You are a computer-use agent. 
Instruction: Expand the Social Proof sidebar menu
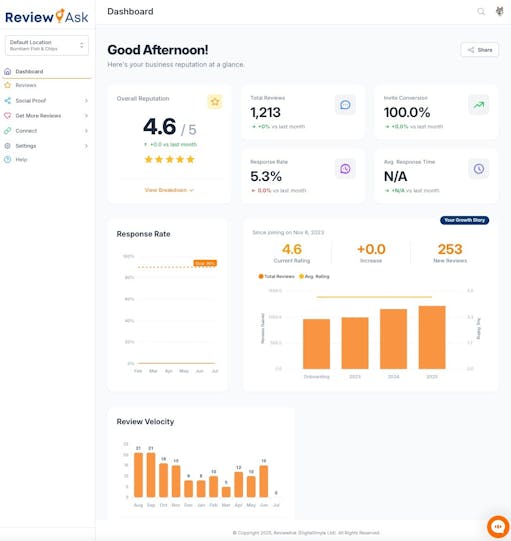47,100
